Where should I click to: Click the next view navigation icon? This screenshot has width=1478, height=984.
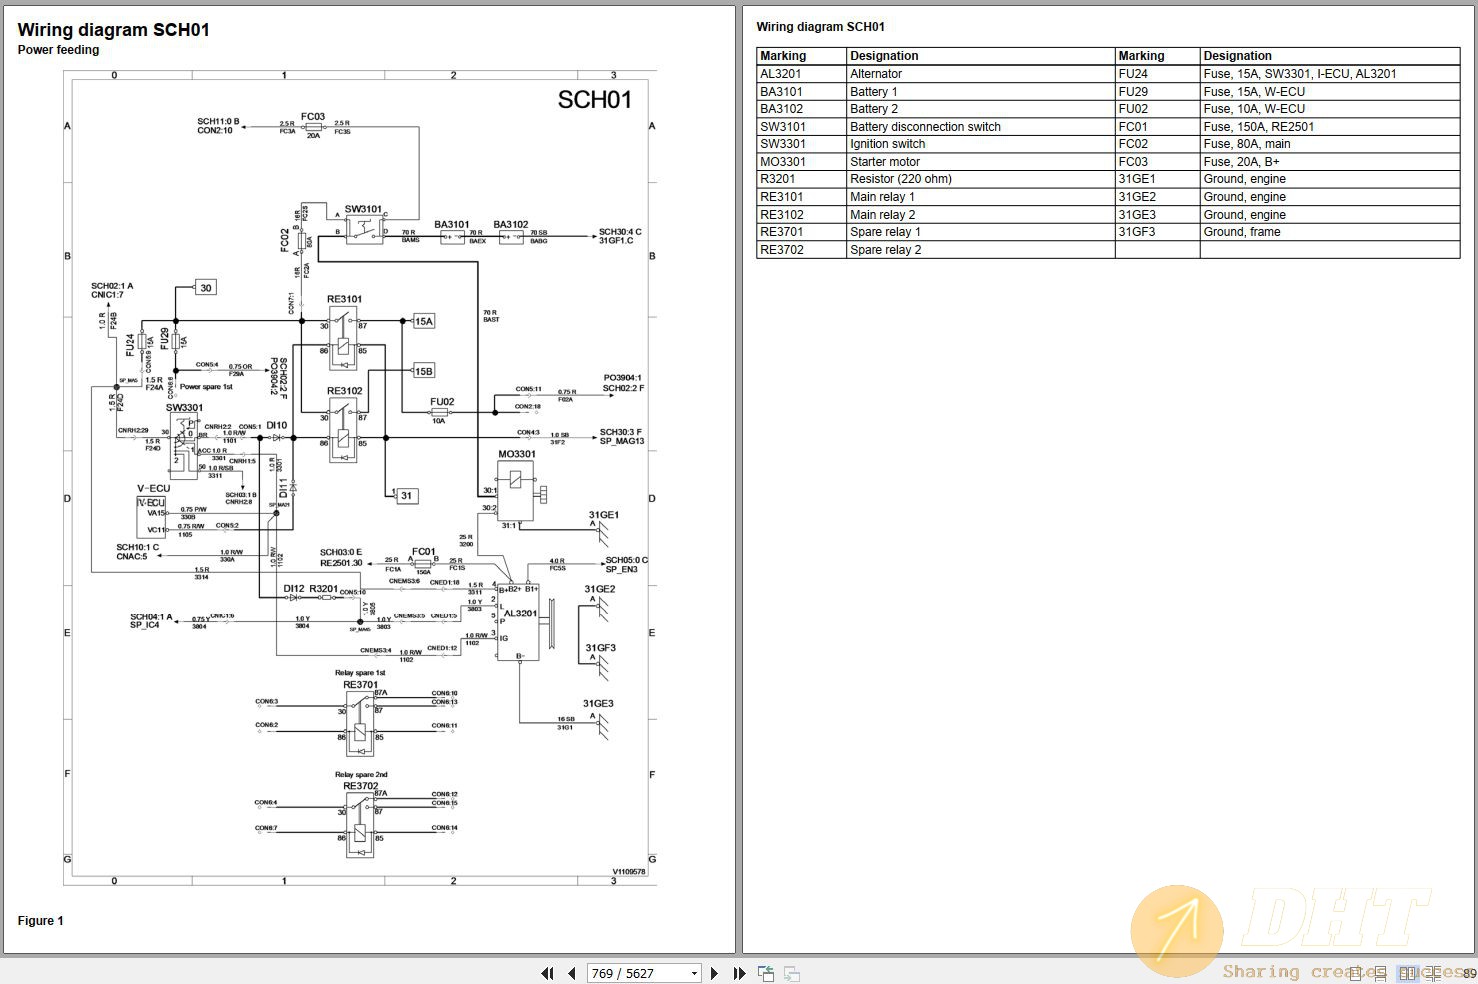[x=791, y=973]
